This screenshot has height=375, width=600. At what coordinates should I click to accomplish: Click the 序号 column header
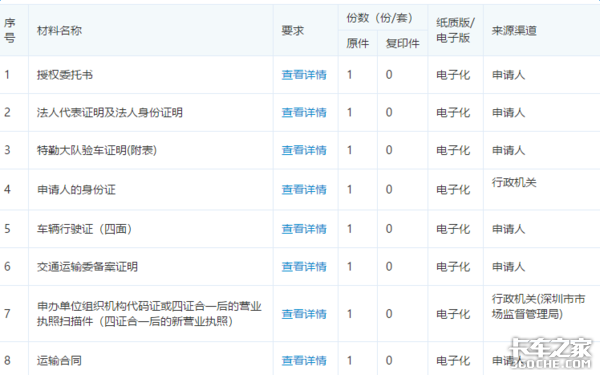click(x=10, y=31)
